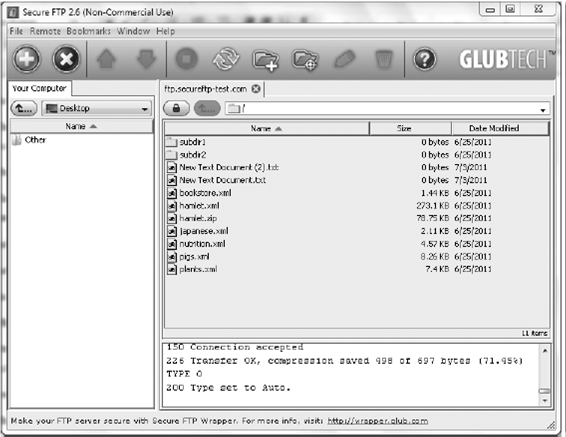Click the Delete trash toolbar icon
566x437 pixels.
click(384, 60)
